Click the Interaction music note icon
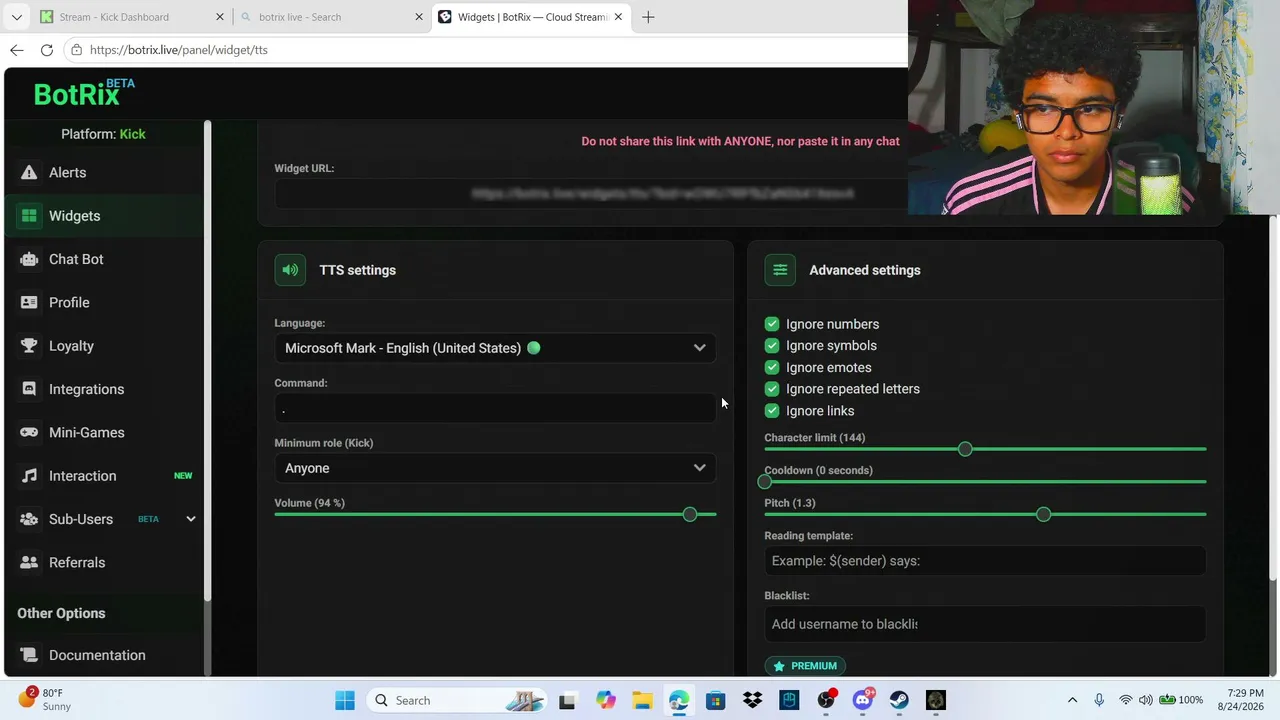This screenshot has height=720, width=1280. pos(29,476)
